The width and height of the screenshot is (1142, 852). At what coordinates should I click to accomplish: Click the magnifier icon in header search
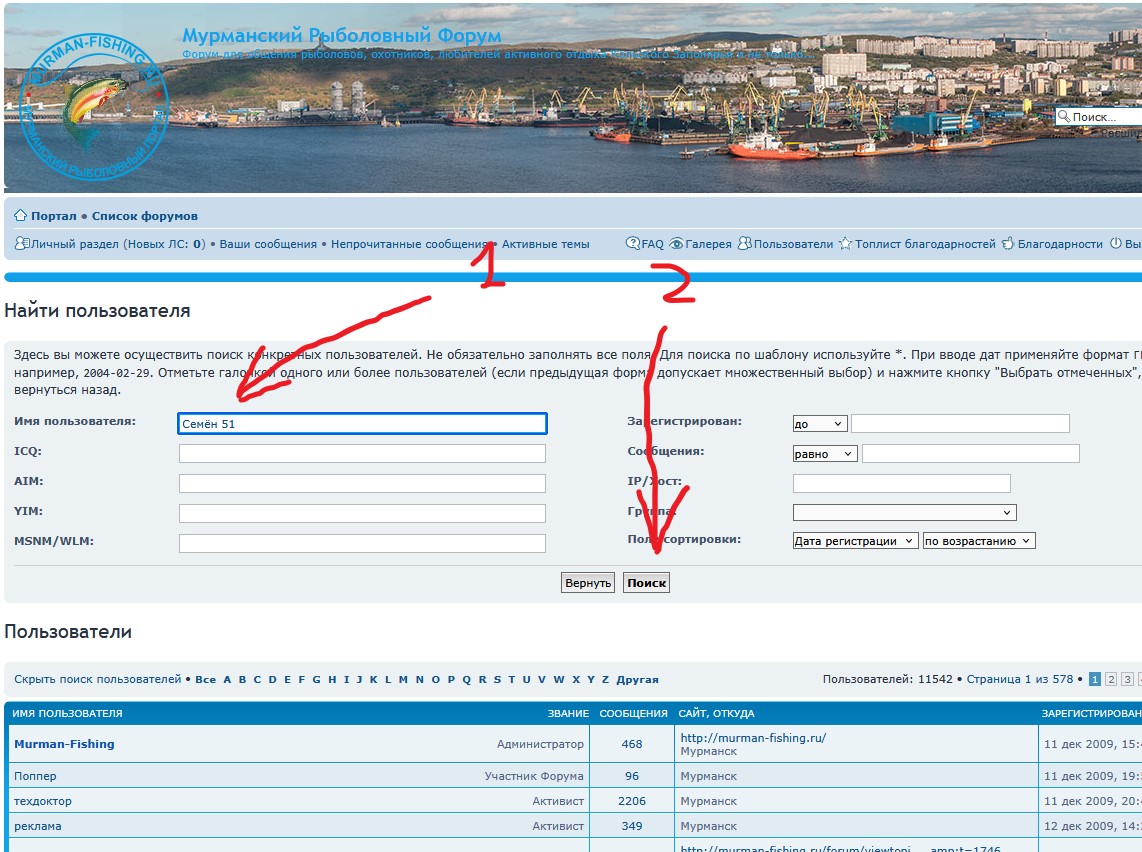pos(1064,117)
